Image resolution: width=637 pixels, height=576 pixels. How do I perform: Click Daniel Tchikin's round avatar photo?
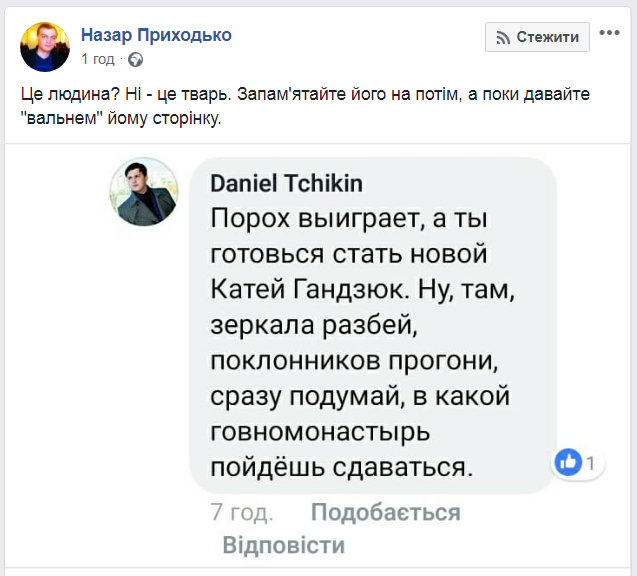pyautogui.click(x=143, y=191)
